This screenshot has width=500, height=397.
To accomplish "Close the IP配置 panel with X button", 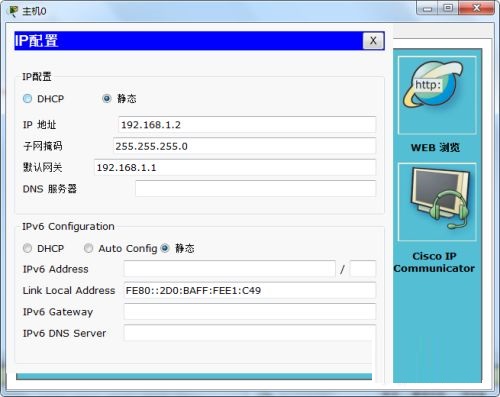I will 373,41.
